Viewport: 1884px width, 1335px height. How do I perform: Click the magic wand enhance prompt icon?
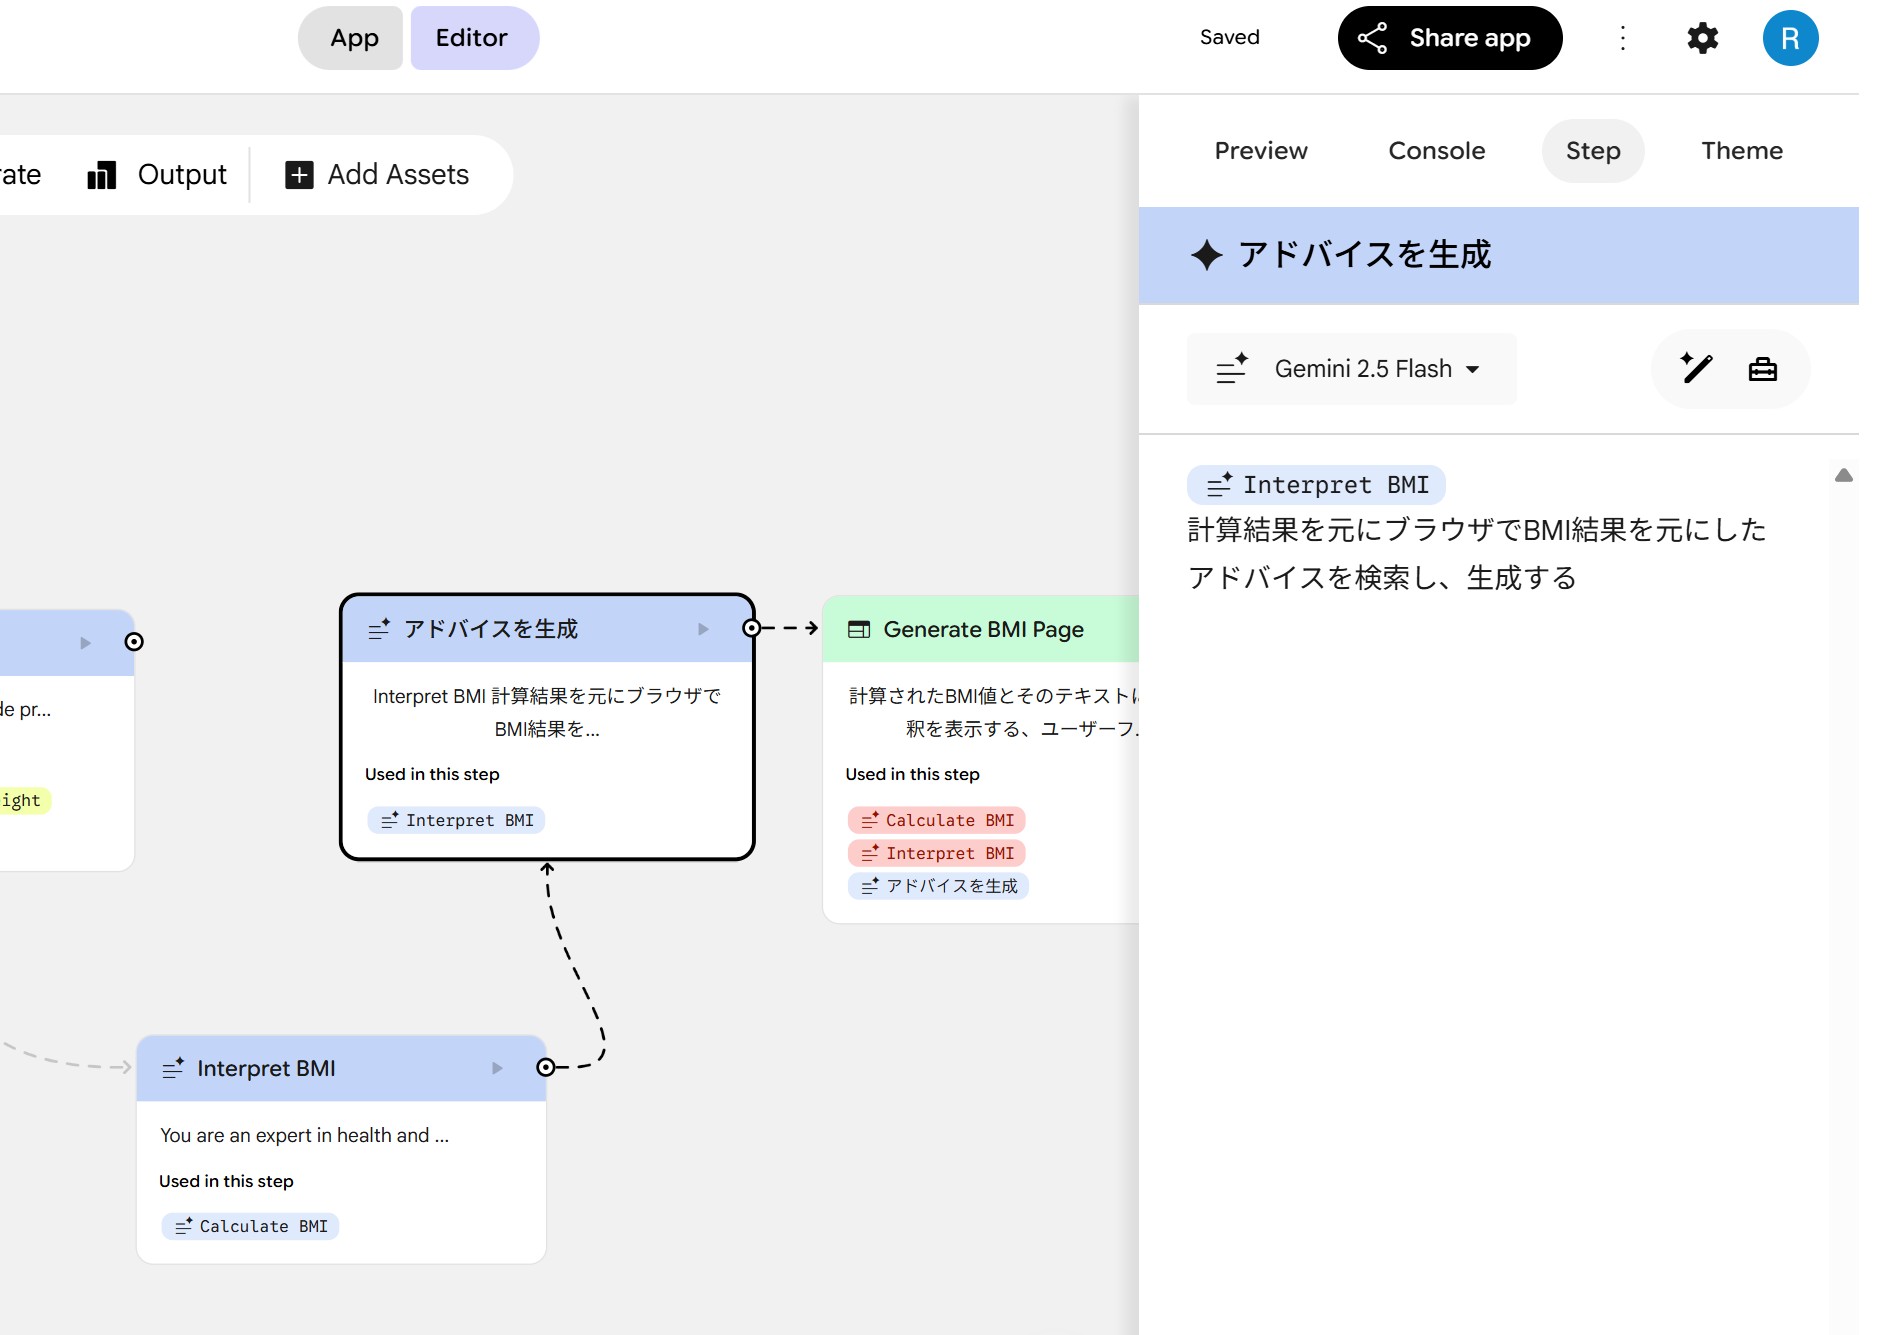pos(1696,369)
